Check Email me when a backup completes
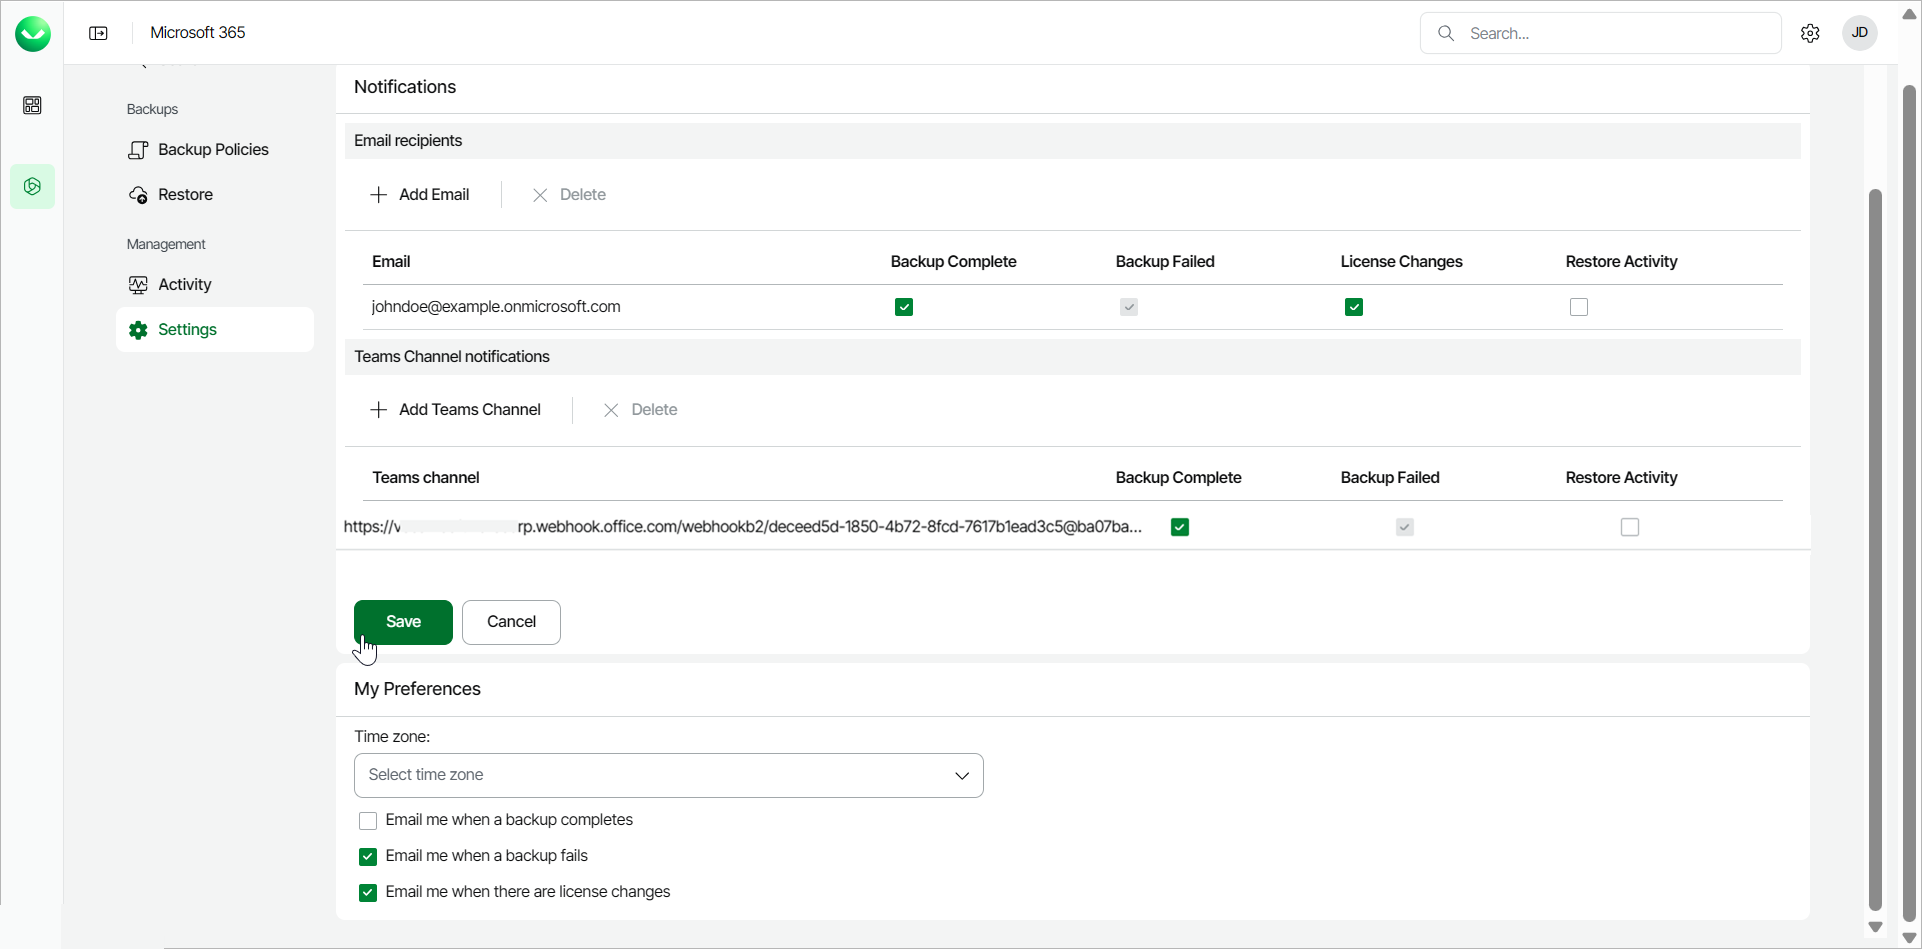 click(368, 821)
